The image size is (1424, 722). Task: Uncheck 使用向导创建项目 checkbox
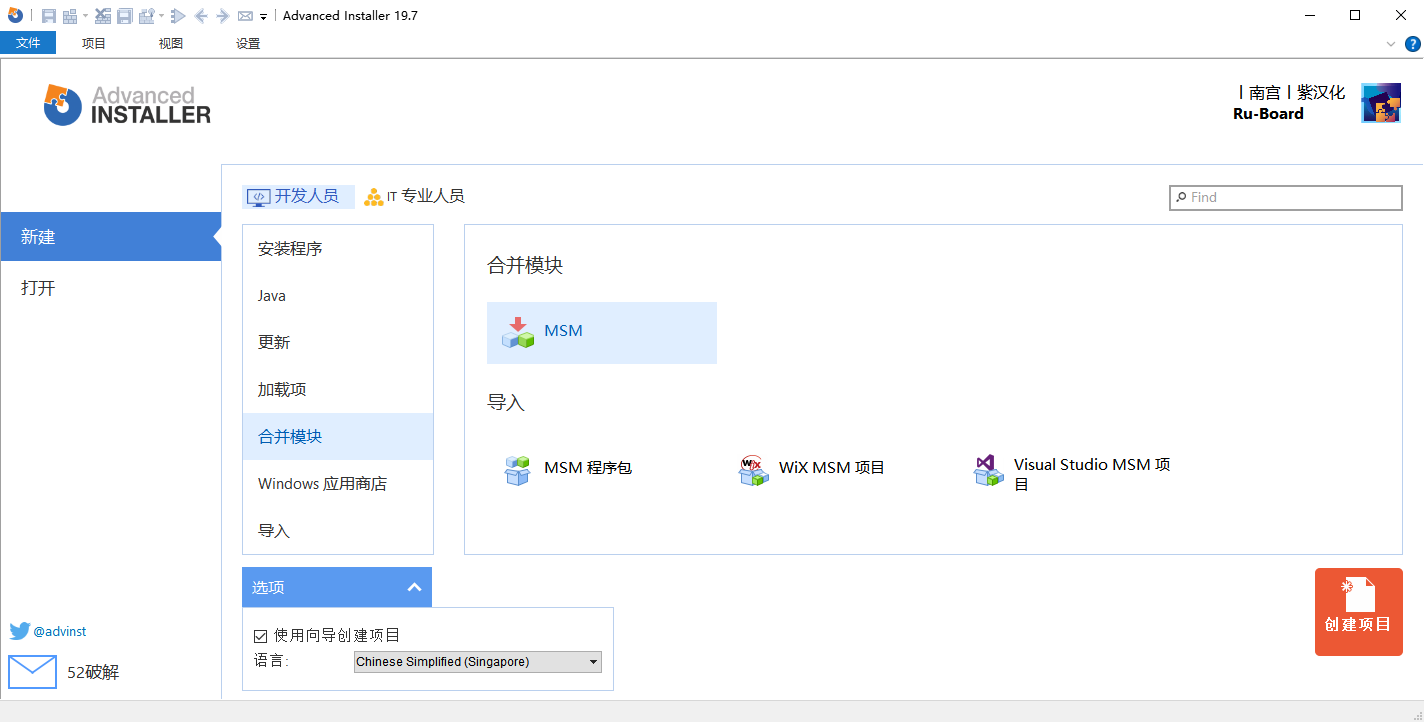tap(261, 635)
